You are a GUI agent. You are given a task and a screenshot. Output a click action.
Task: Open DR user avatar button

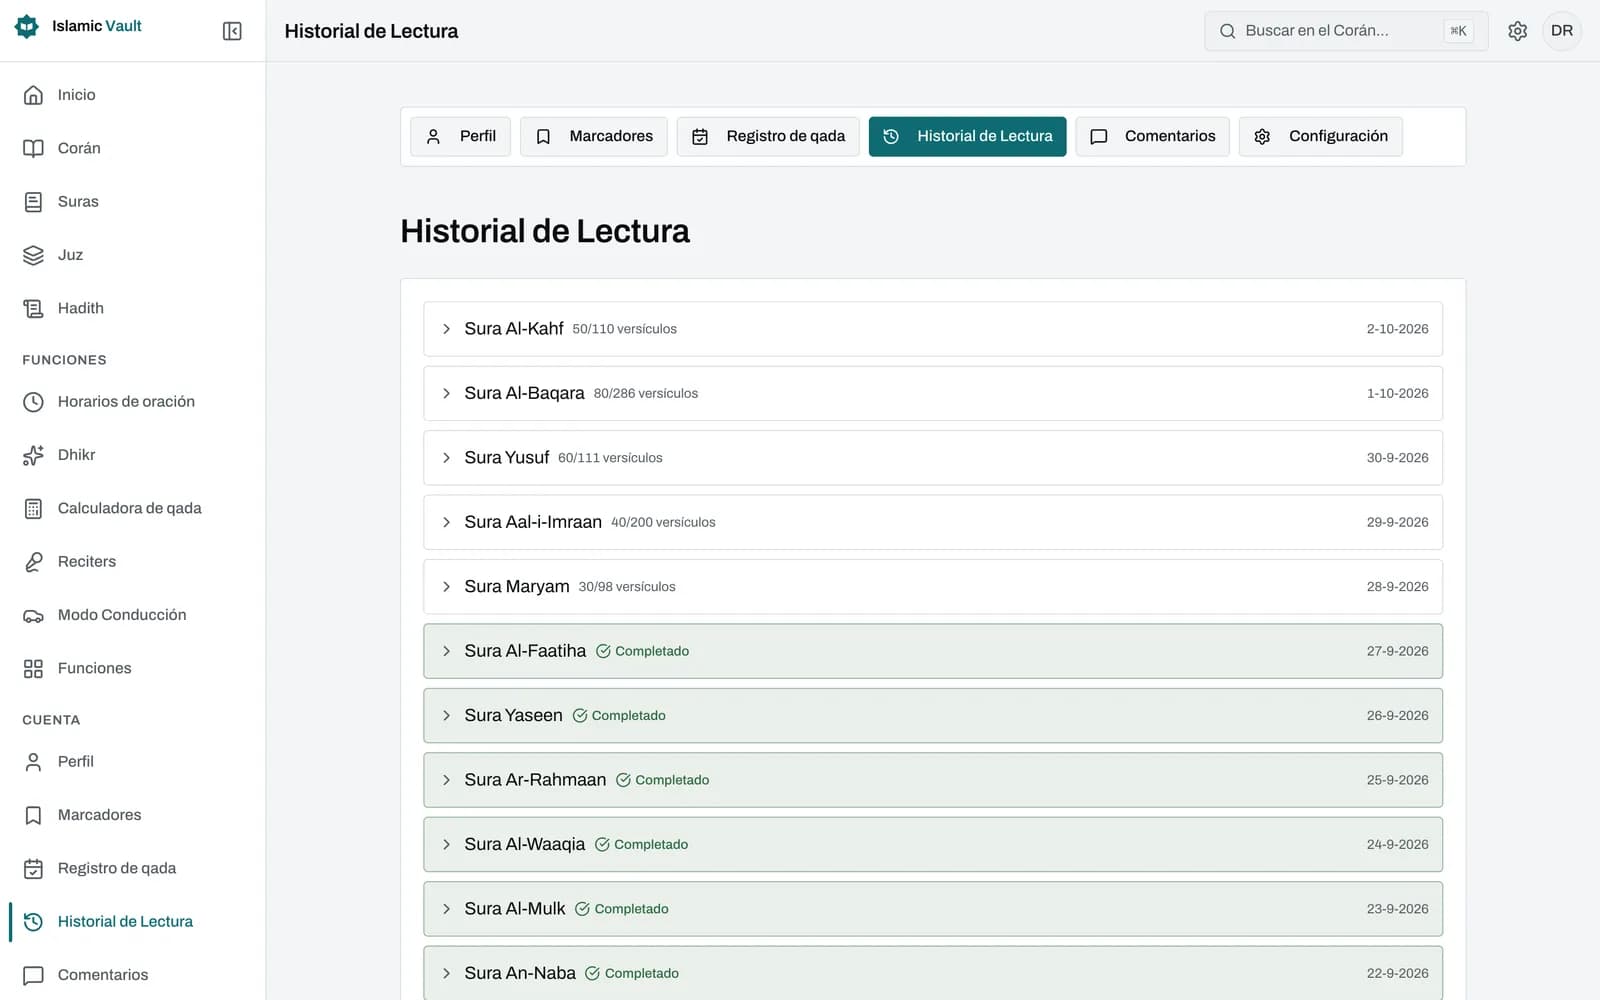[x=1561, y=31]
